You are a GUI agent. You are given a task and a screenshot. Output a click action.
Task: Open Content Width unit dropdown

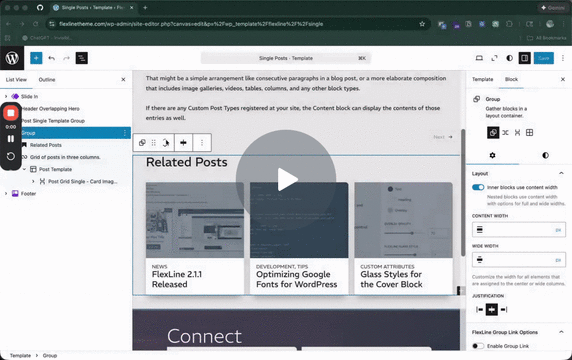point(558,230)
